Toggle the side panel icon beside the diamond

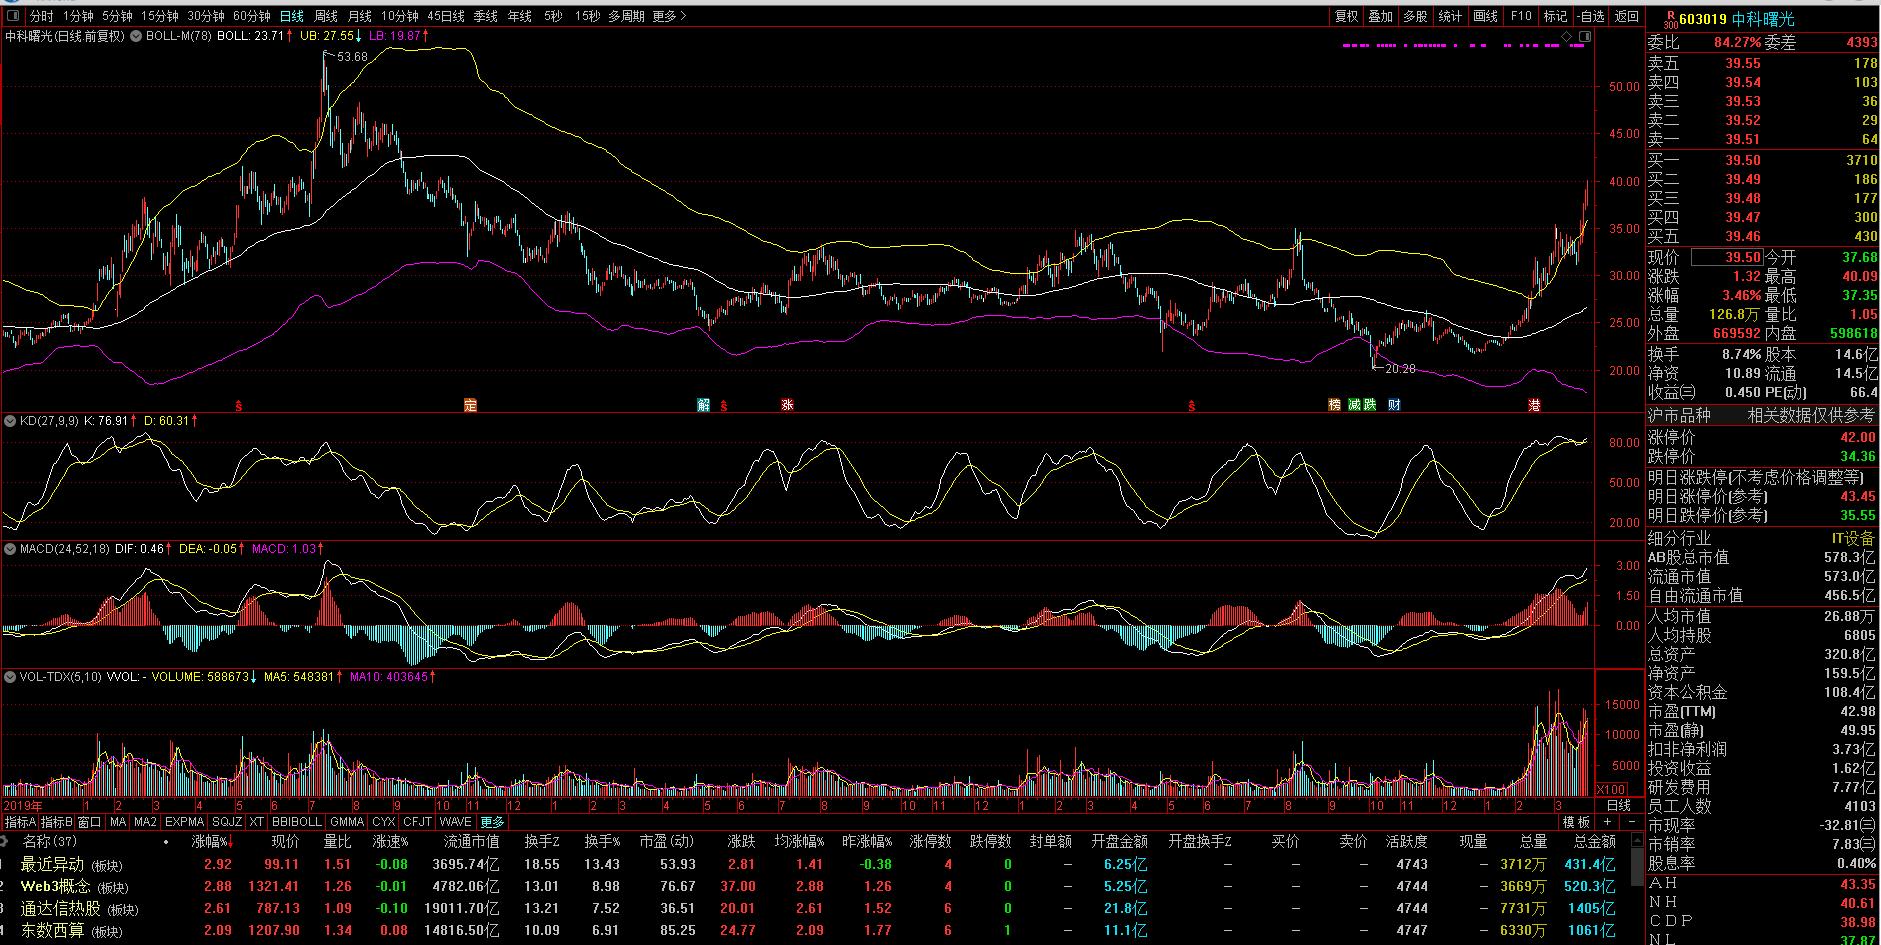pos(1583,36)
